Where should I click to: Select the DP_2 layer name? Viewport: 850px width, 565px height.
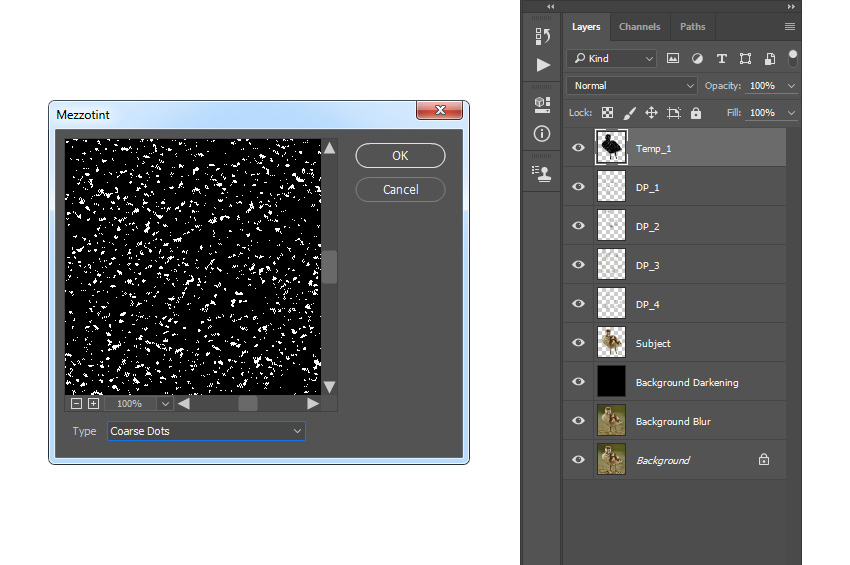click(x=648, y=227)
